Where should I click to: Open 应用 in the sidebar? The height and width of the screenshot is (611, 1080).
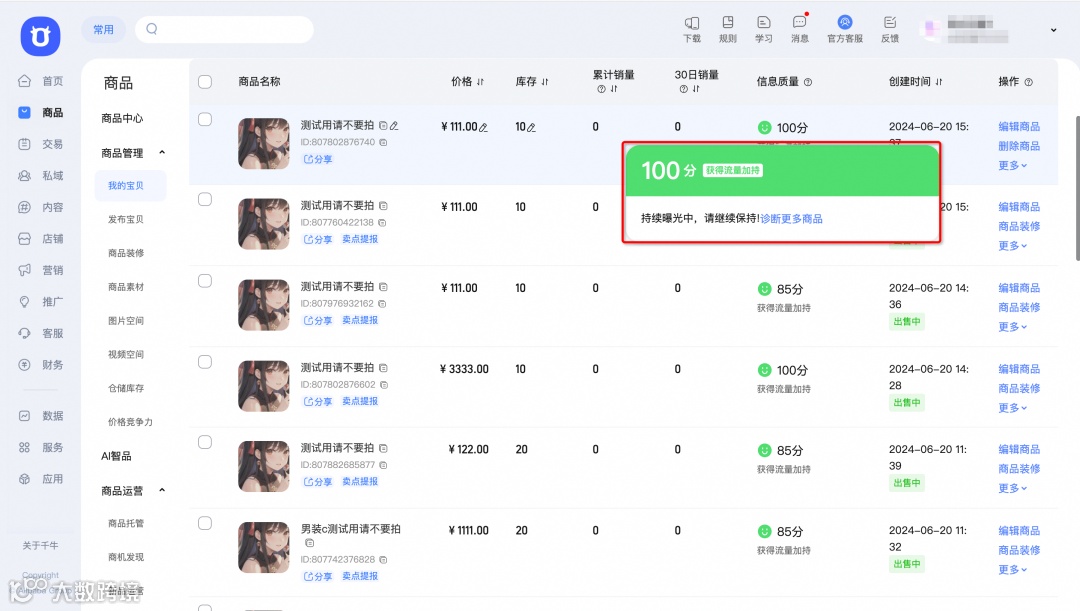click(41, 479)
